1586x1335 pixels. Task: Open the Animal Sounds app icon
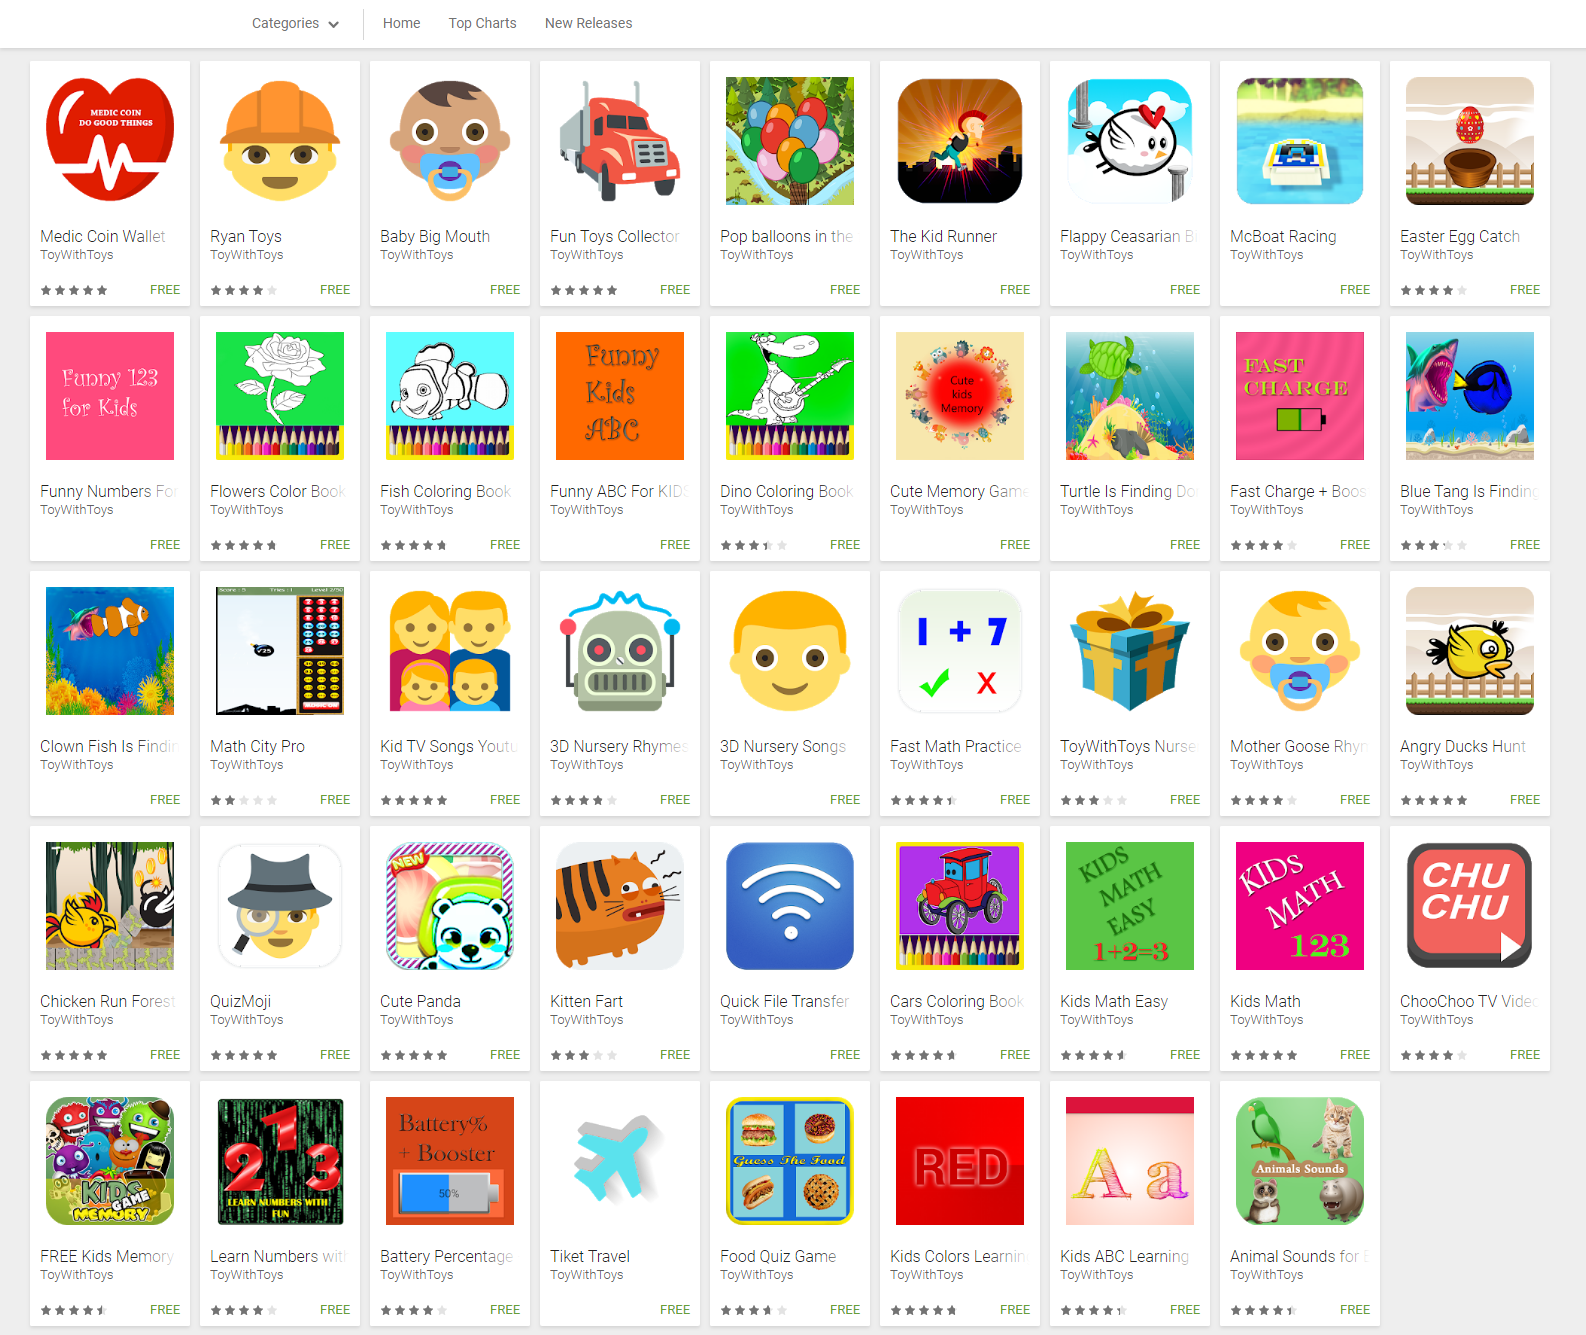click(1300, 1161)
